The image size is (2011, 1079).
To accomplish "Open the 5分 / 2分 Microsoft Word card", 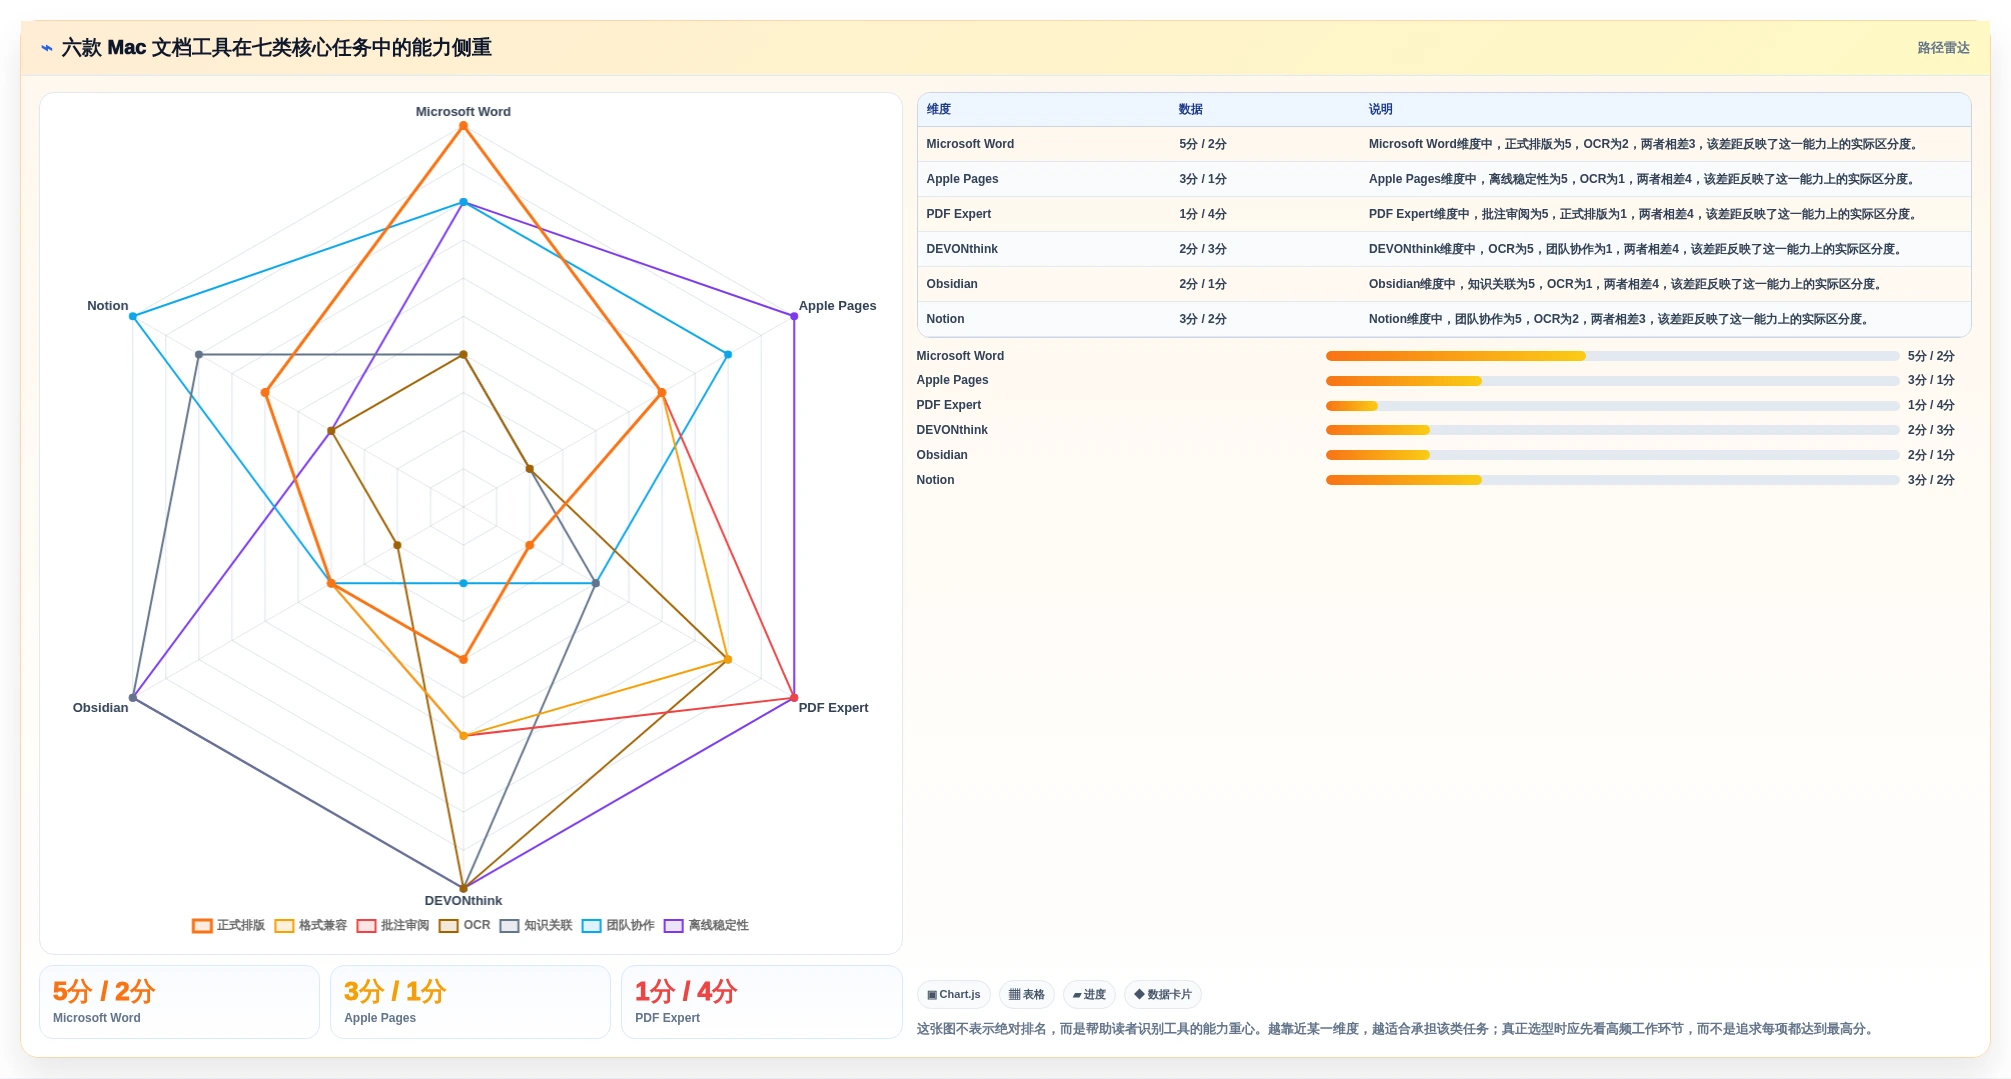I will coord(179,1002).
